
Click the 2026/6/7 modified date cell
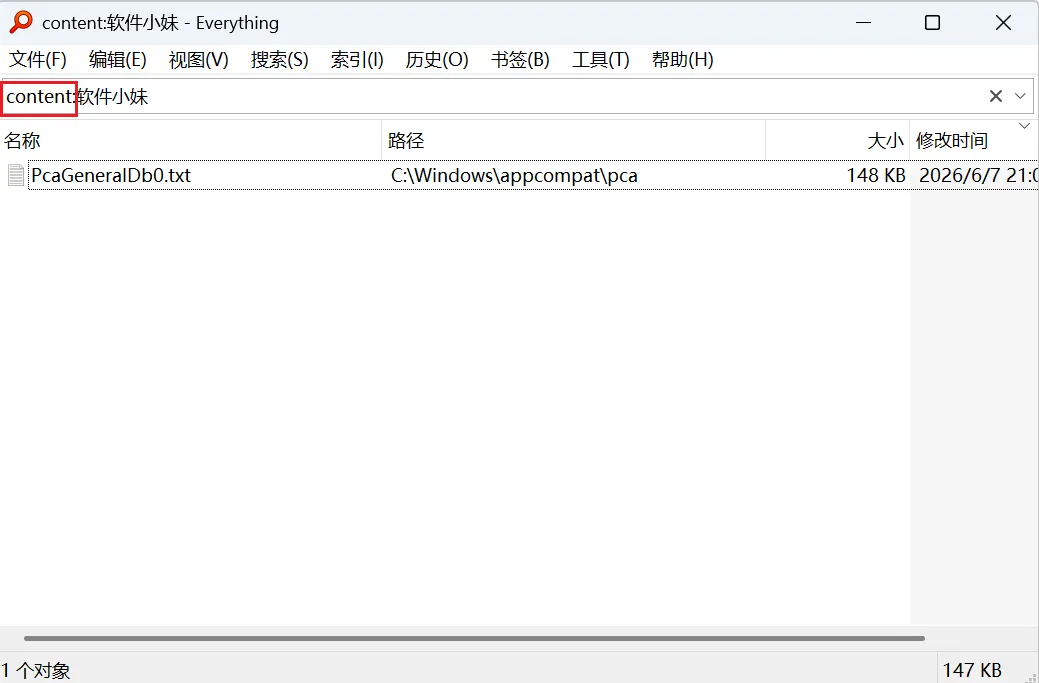coord(978,176)
